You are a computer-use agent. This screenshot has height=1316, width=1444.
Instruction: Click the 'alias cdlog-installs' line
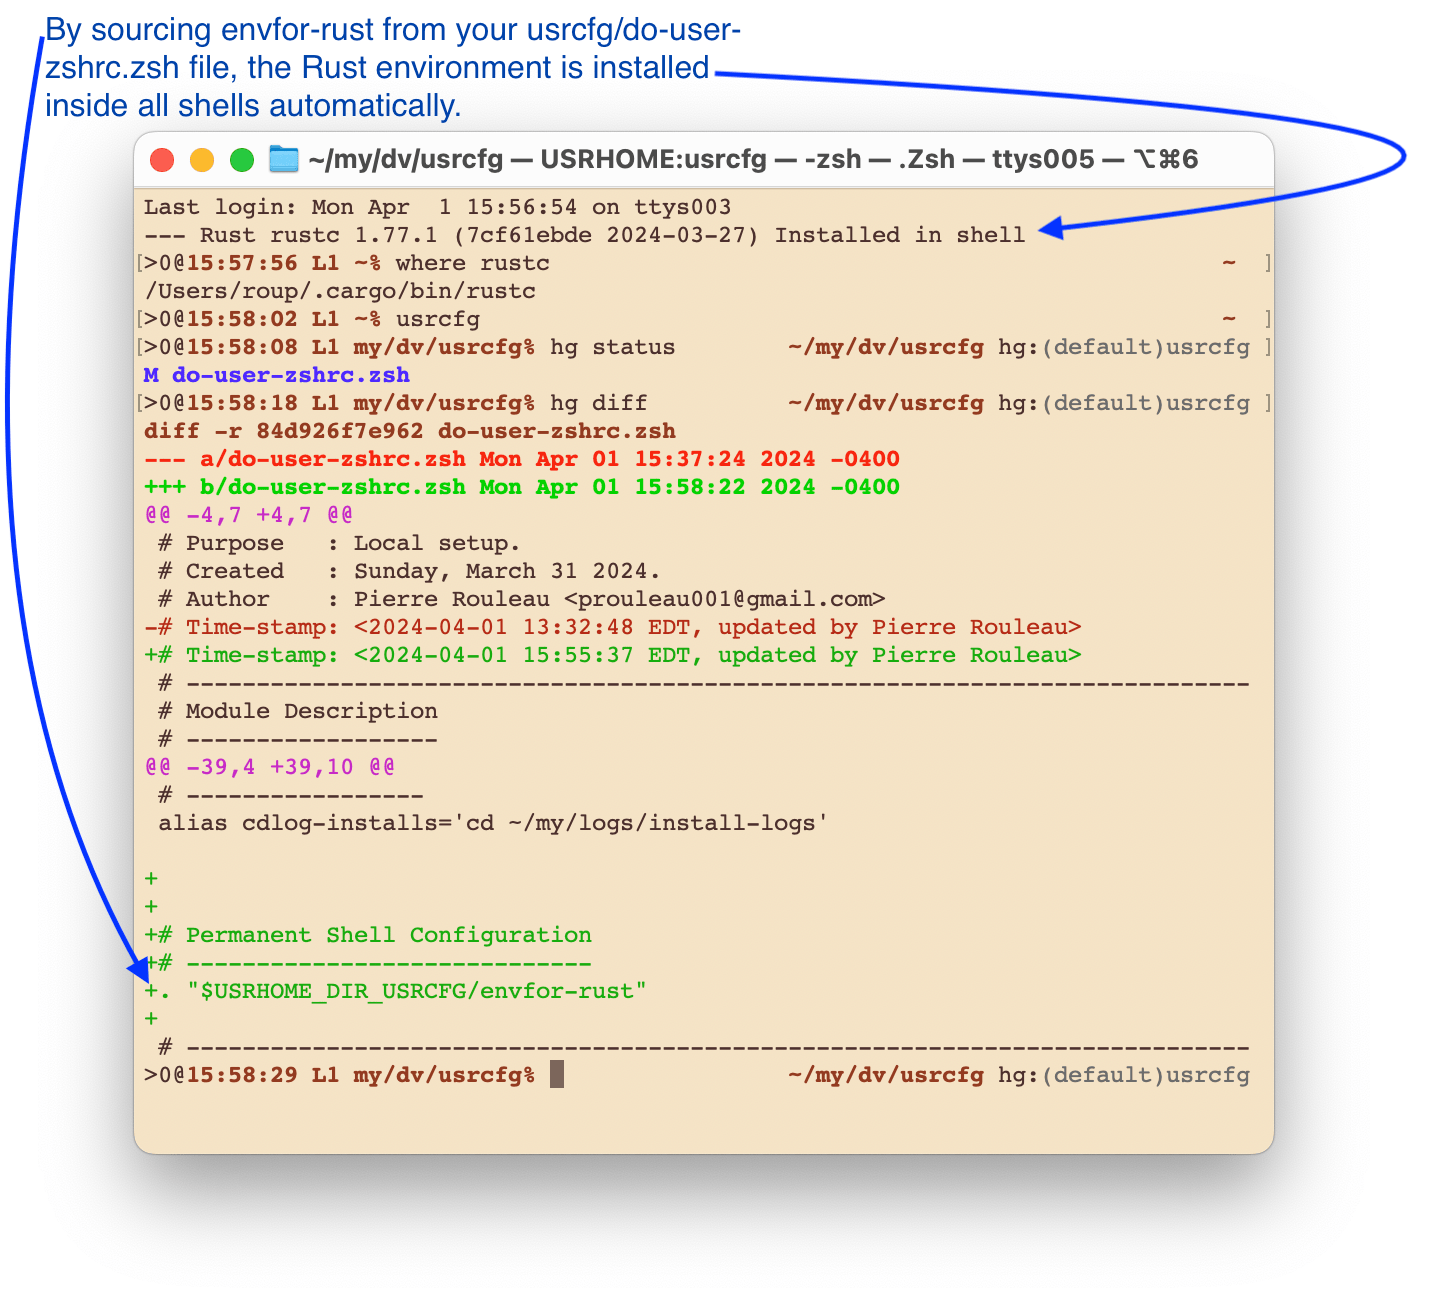[x=493, y=823]
